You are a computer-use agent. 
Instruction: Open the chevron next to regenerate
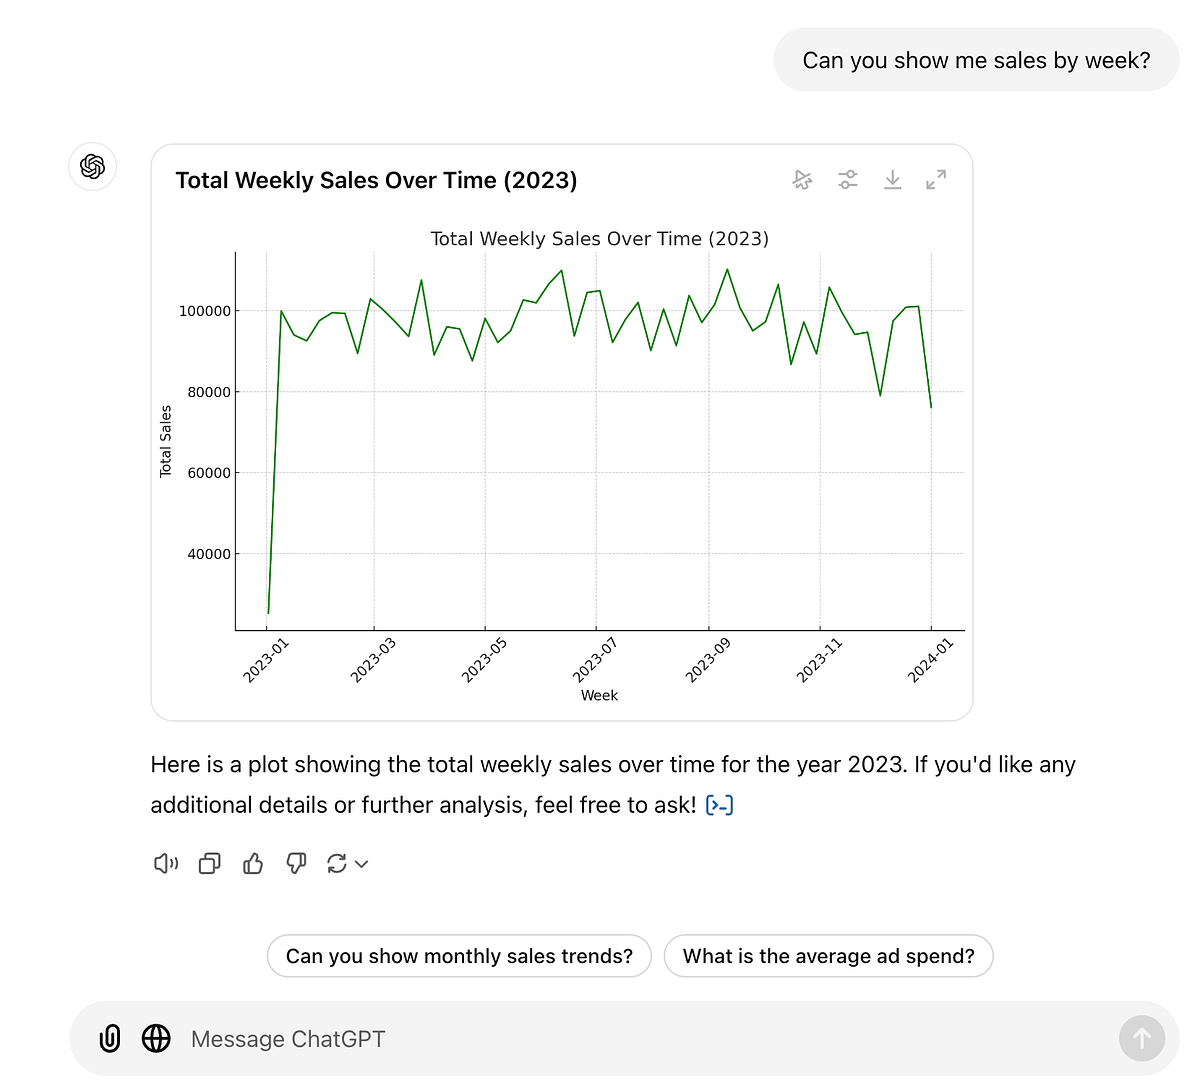(x=362, y=863)
